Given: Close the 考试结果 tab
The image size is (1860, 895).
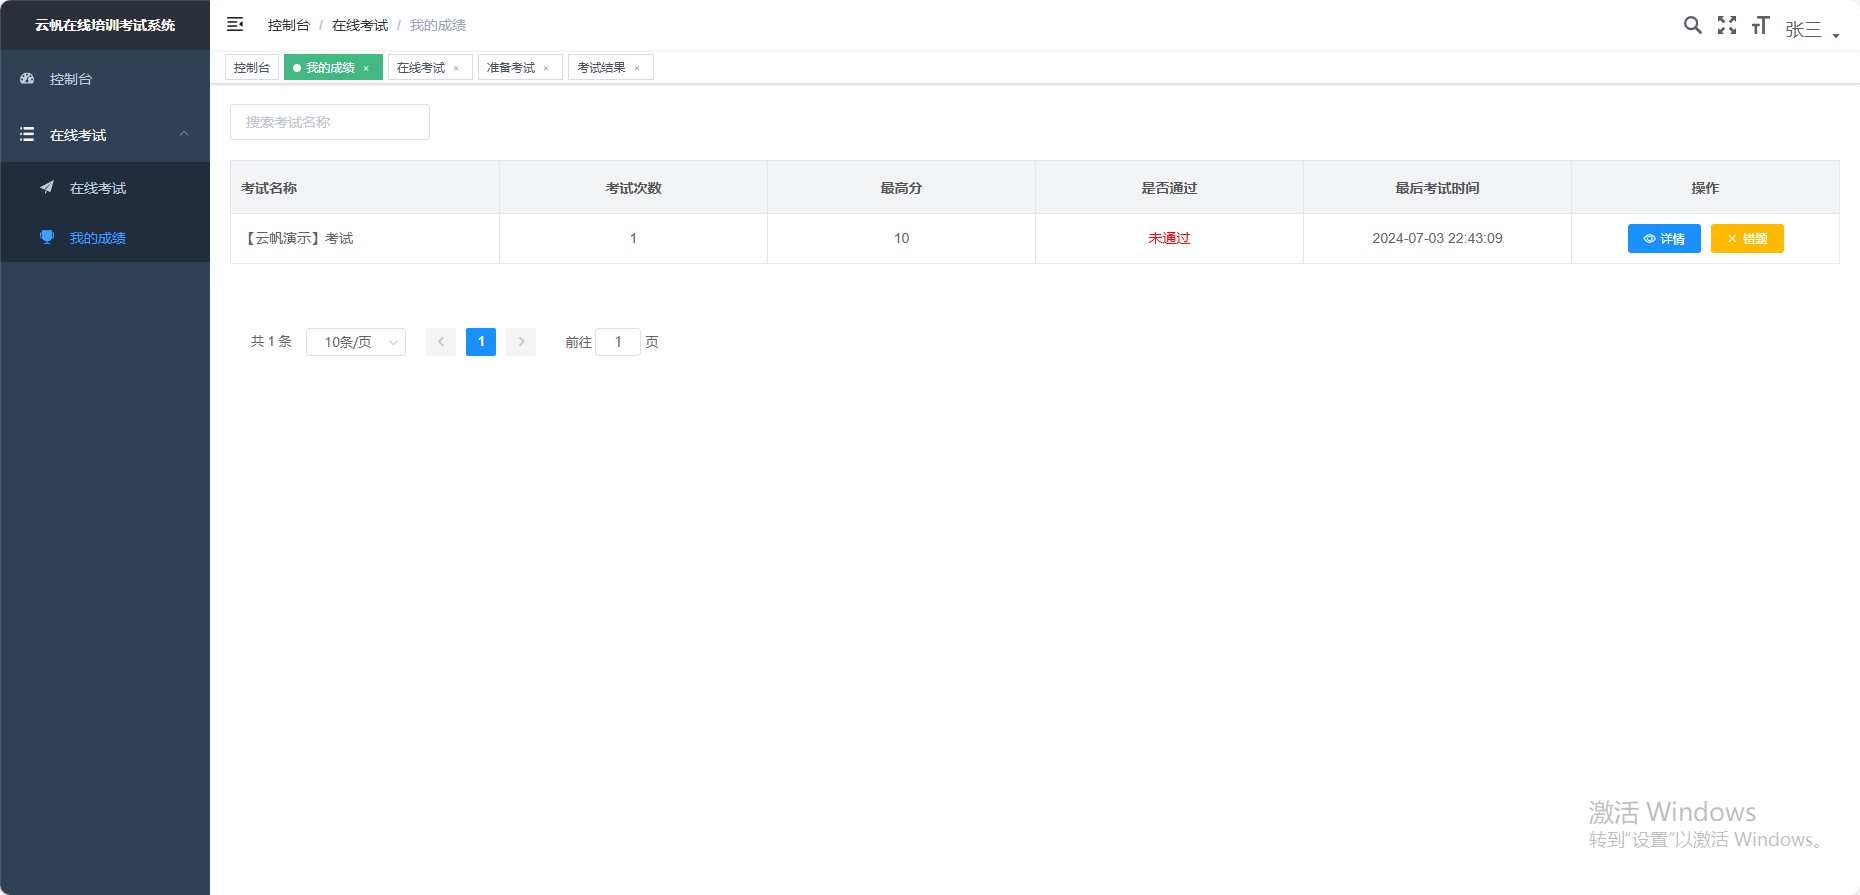Looking at the screenshot, I should (637, 68).
